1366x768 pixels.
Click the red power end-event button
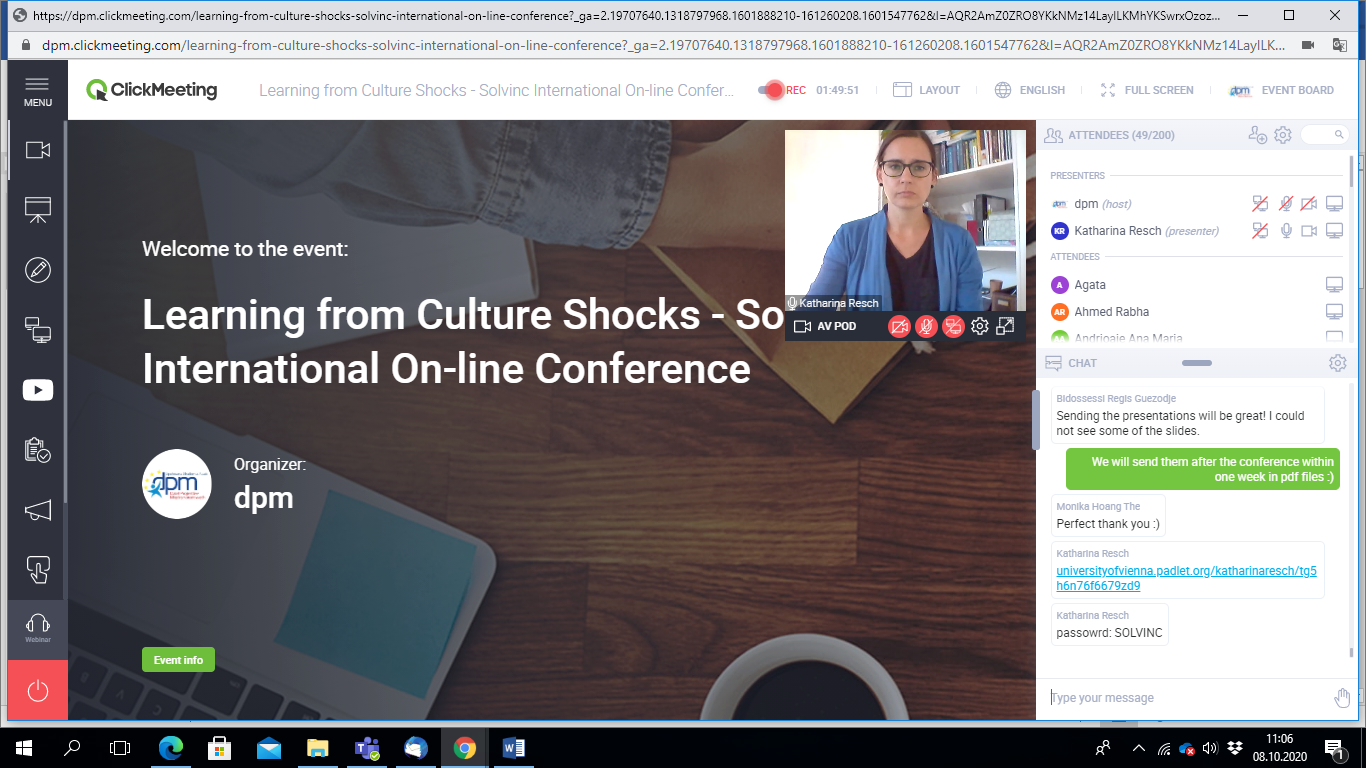point(38,690)
